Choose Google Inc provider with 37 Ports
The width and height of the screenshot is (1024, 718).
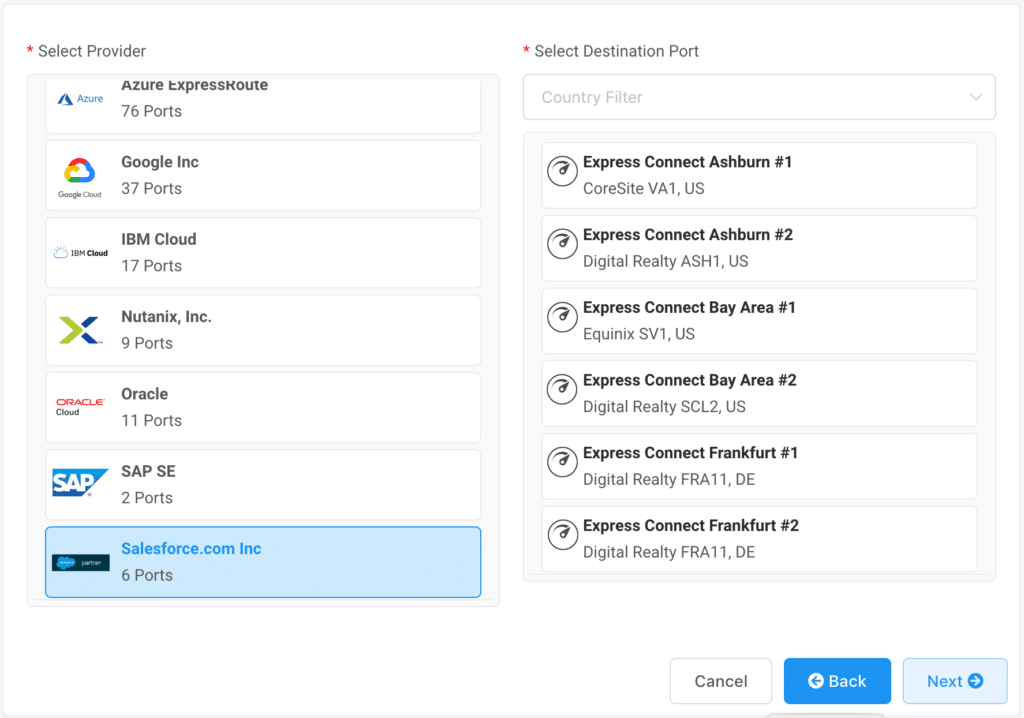[263, 175]
